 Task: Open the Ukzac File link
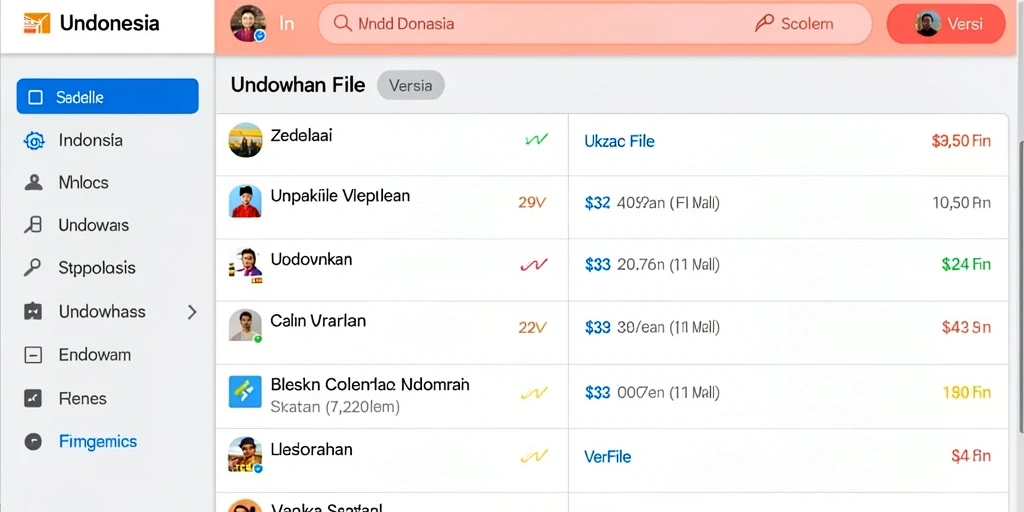click(619, 141)
